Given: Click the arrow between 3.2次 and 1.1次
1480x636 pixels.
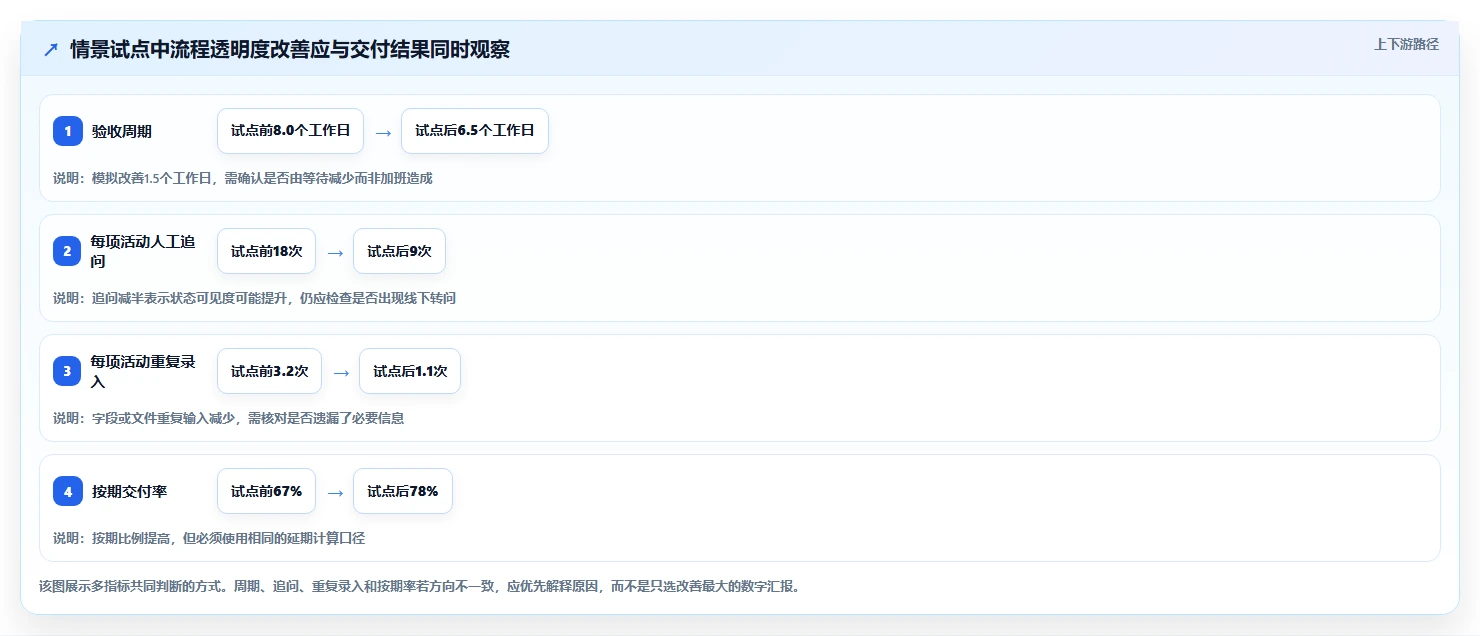Looking at the screenshot, I should pyautogui.click(x=341, y=372).
